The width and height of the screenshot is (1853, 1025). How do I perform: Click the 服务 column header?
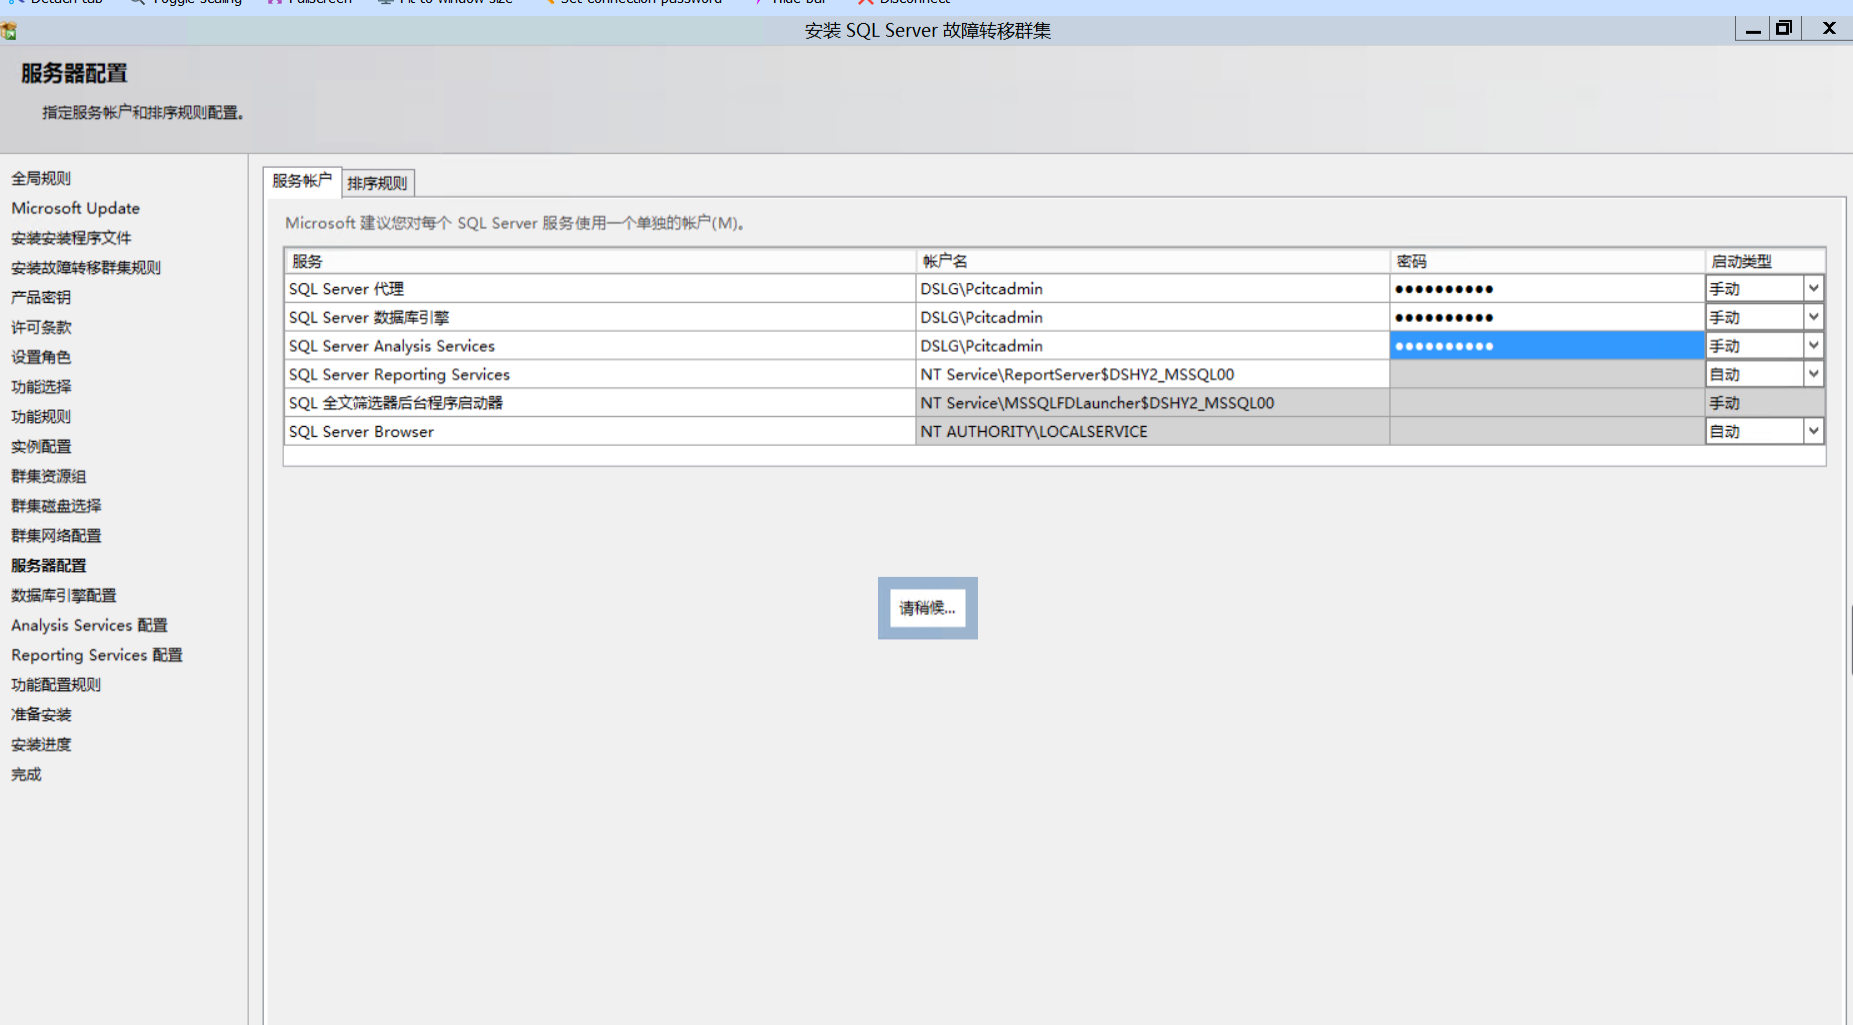click(x=600, y=261)
